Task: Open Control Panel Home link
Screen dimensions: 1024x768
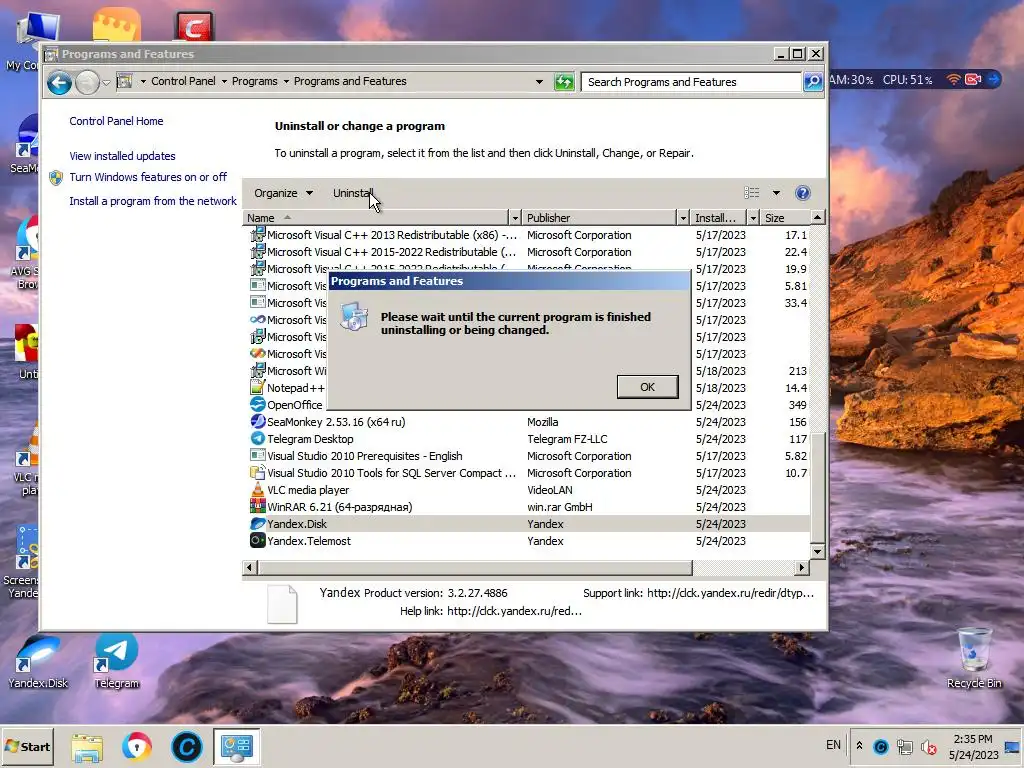Action: click(x=116, y=121)
